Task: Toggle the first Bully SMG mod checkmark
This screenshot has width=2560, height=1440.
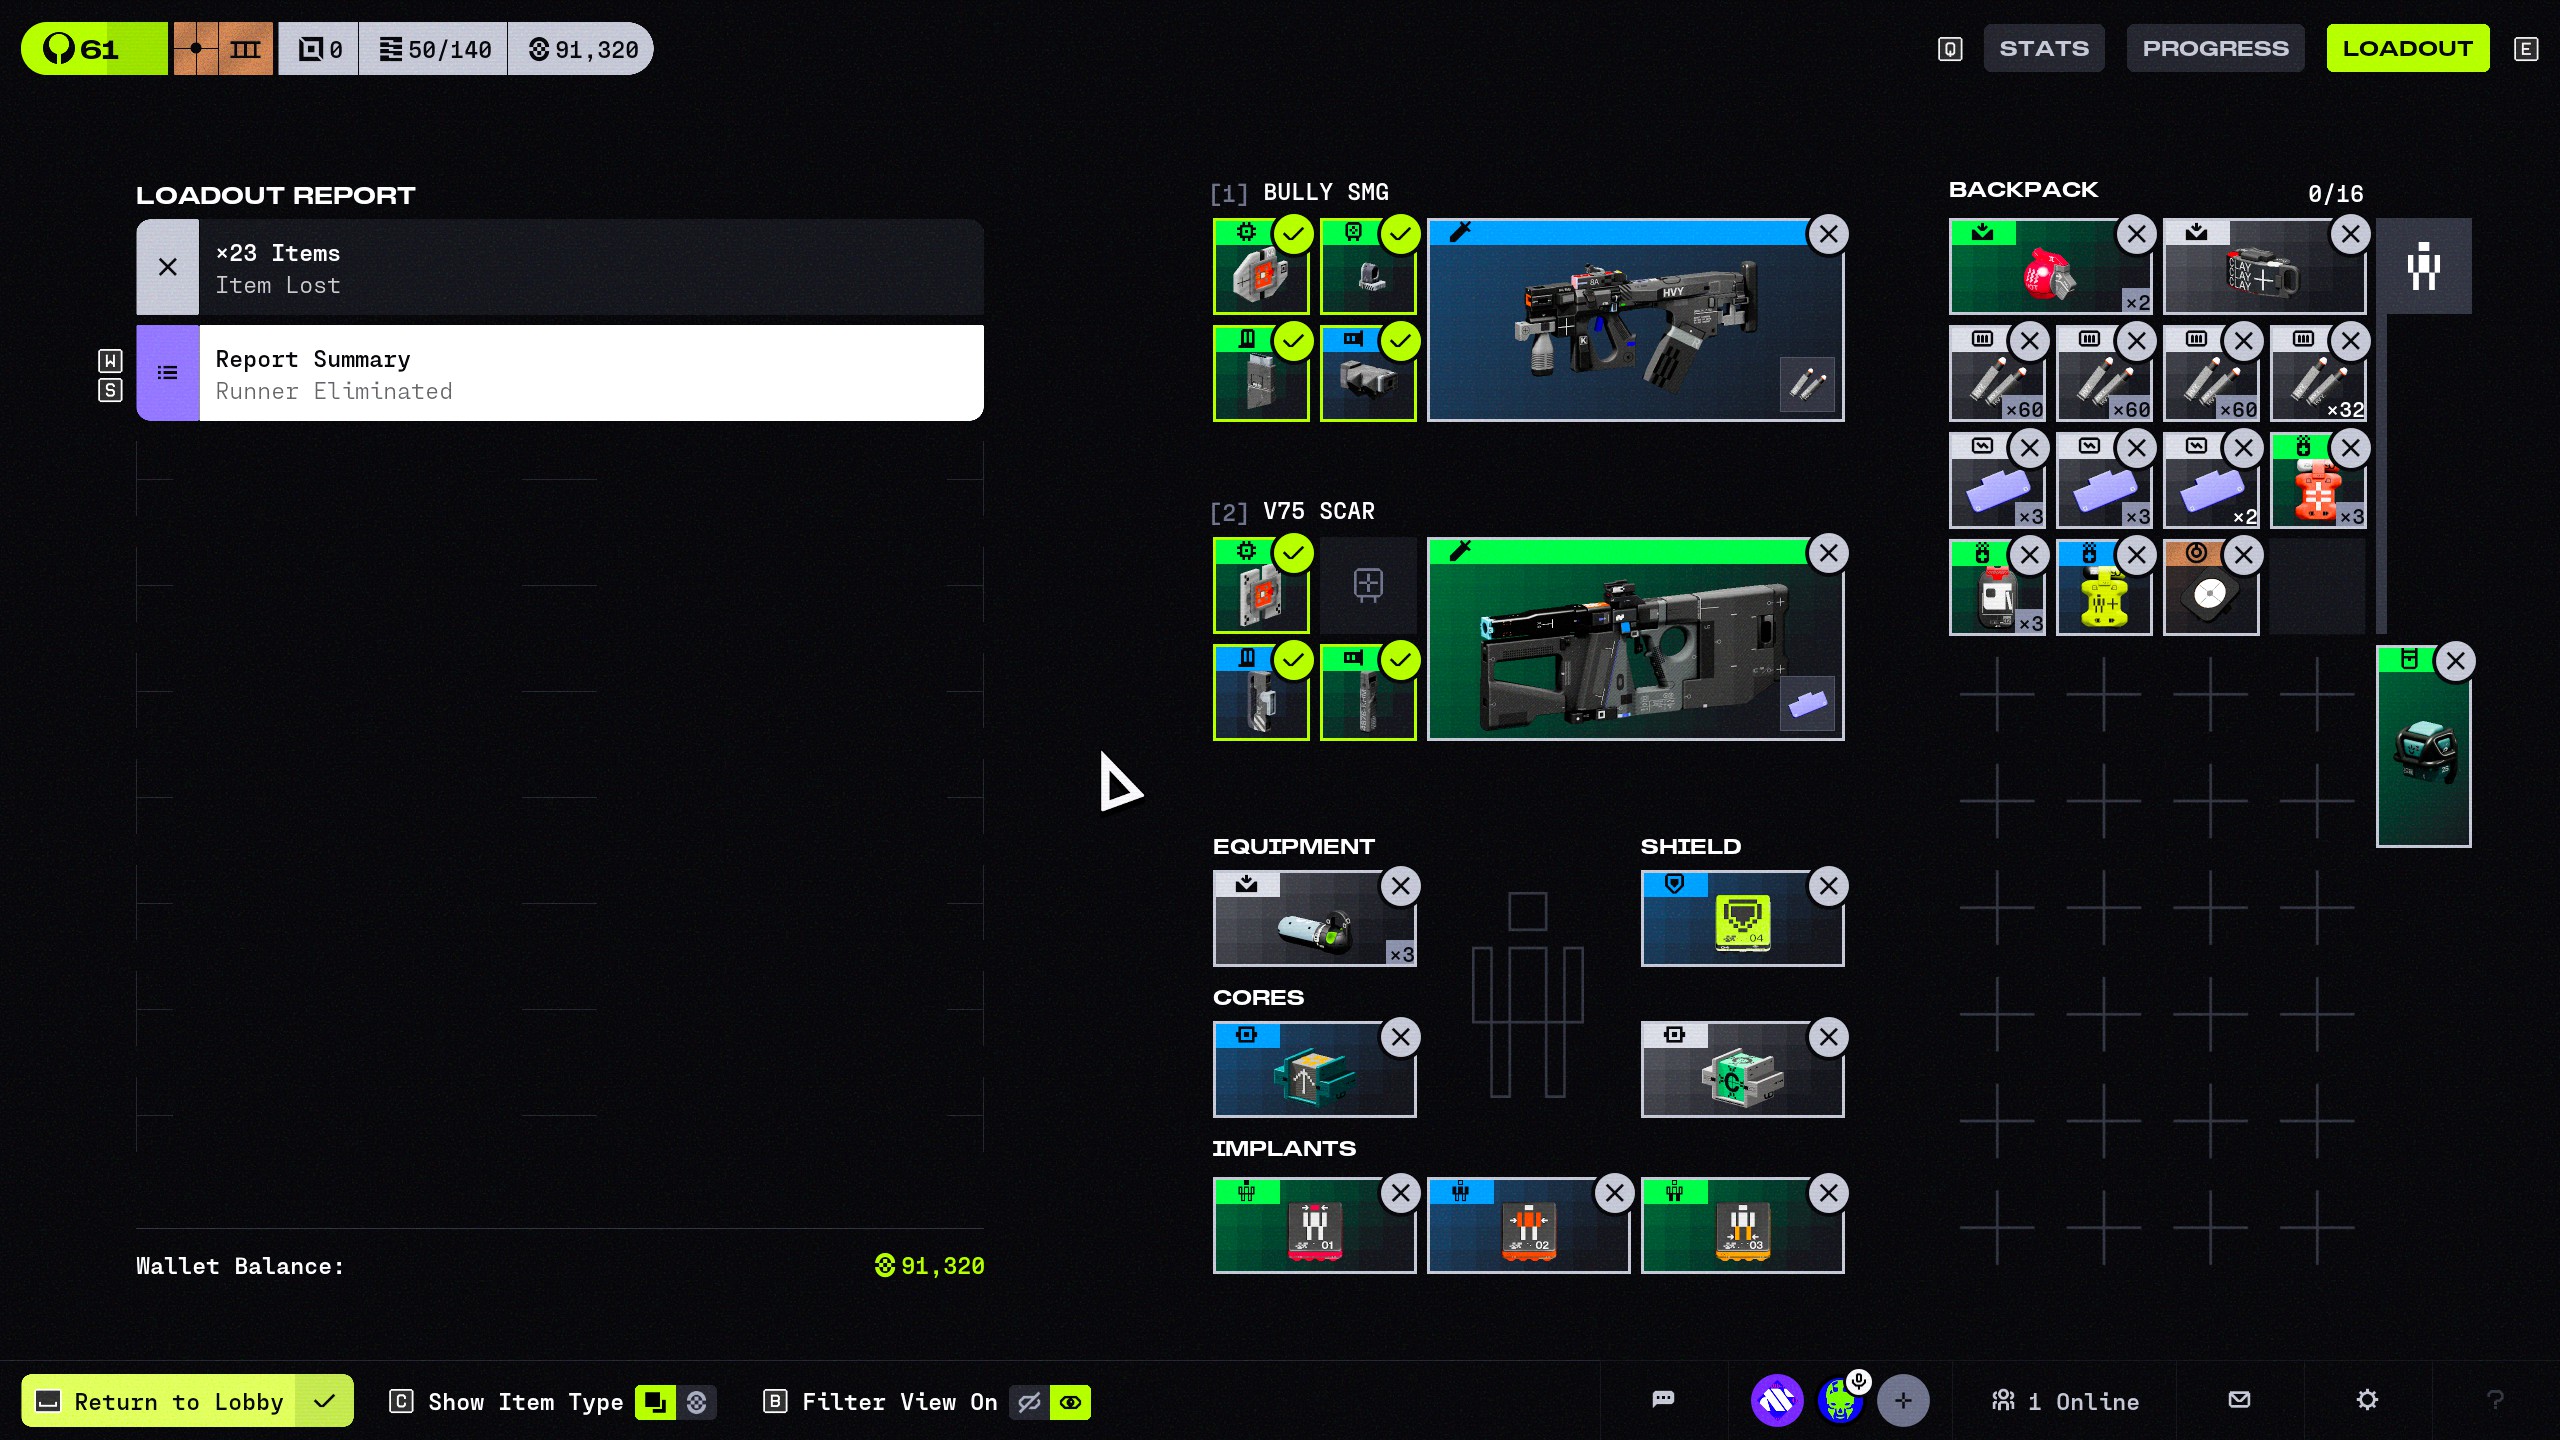Action: point(1293,235)
